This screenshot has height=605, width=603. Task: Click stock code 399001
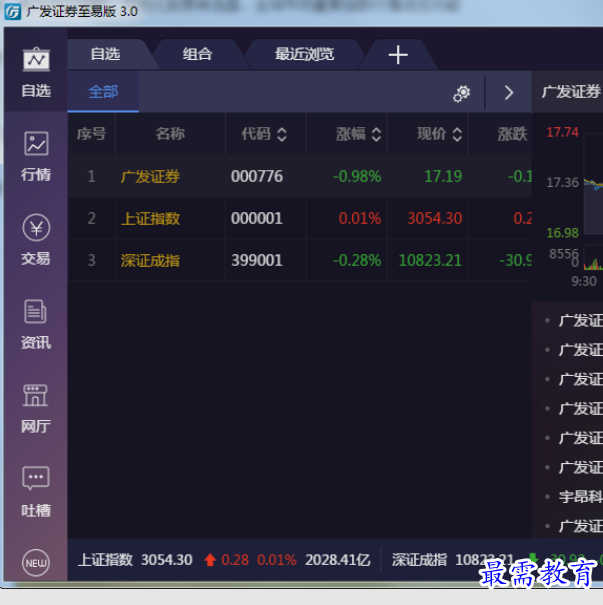(x=257, y=261)
